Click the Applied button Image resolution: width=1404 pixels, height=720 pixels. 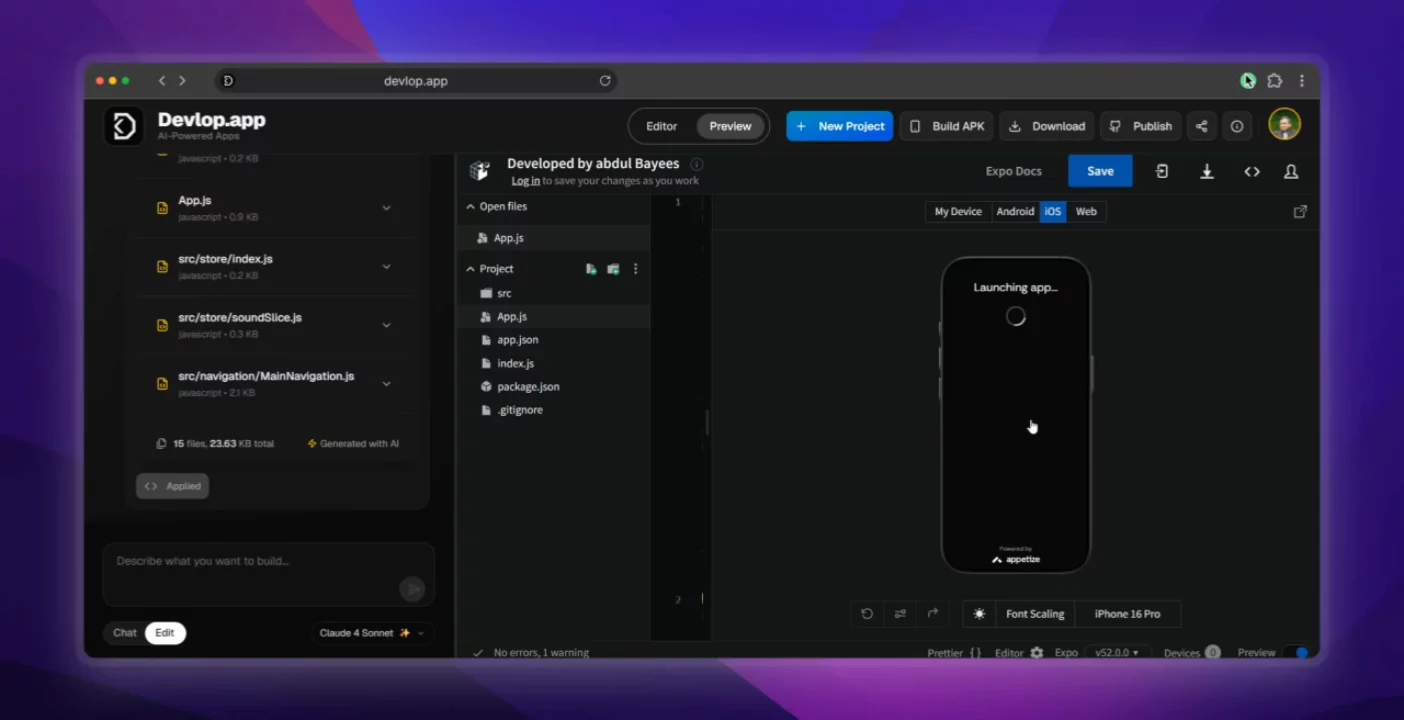coord(172,486)
